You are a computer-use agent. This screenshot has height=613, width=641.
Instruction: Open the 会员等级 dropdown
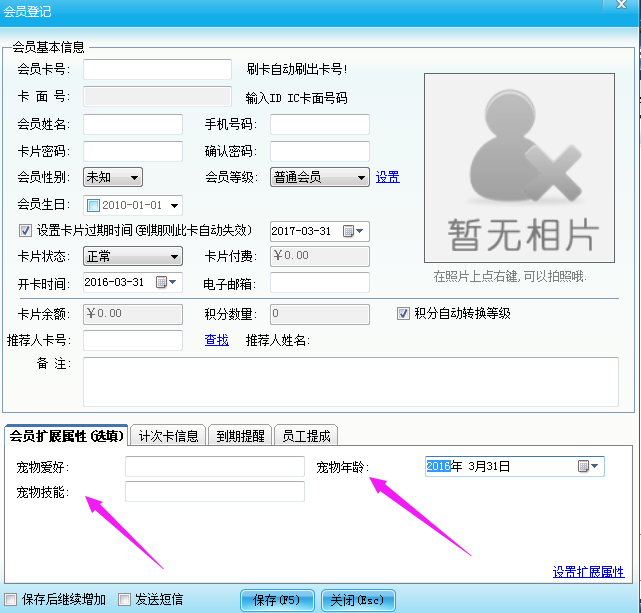click(x=320, y=177)
